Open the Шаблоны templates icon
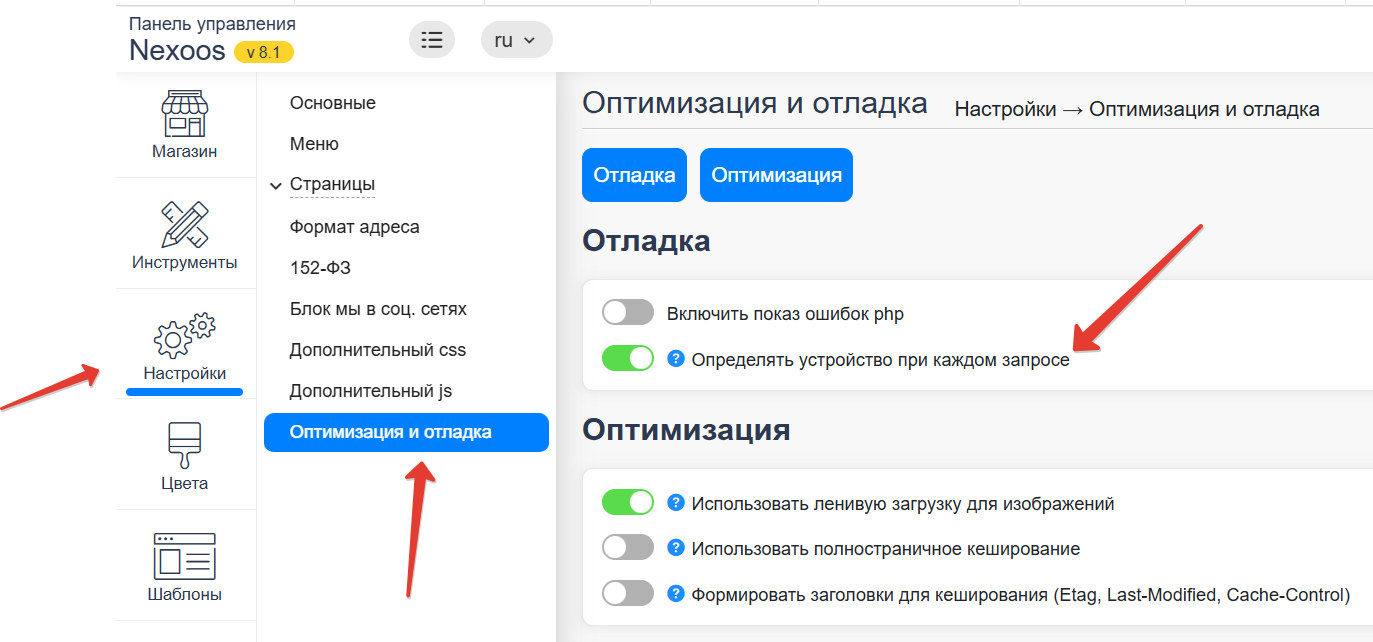1373x642 pixels. pos(184,555)
